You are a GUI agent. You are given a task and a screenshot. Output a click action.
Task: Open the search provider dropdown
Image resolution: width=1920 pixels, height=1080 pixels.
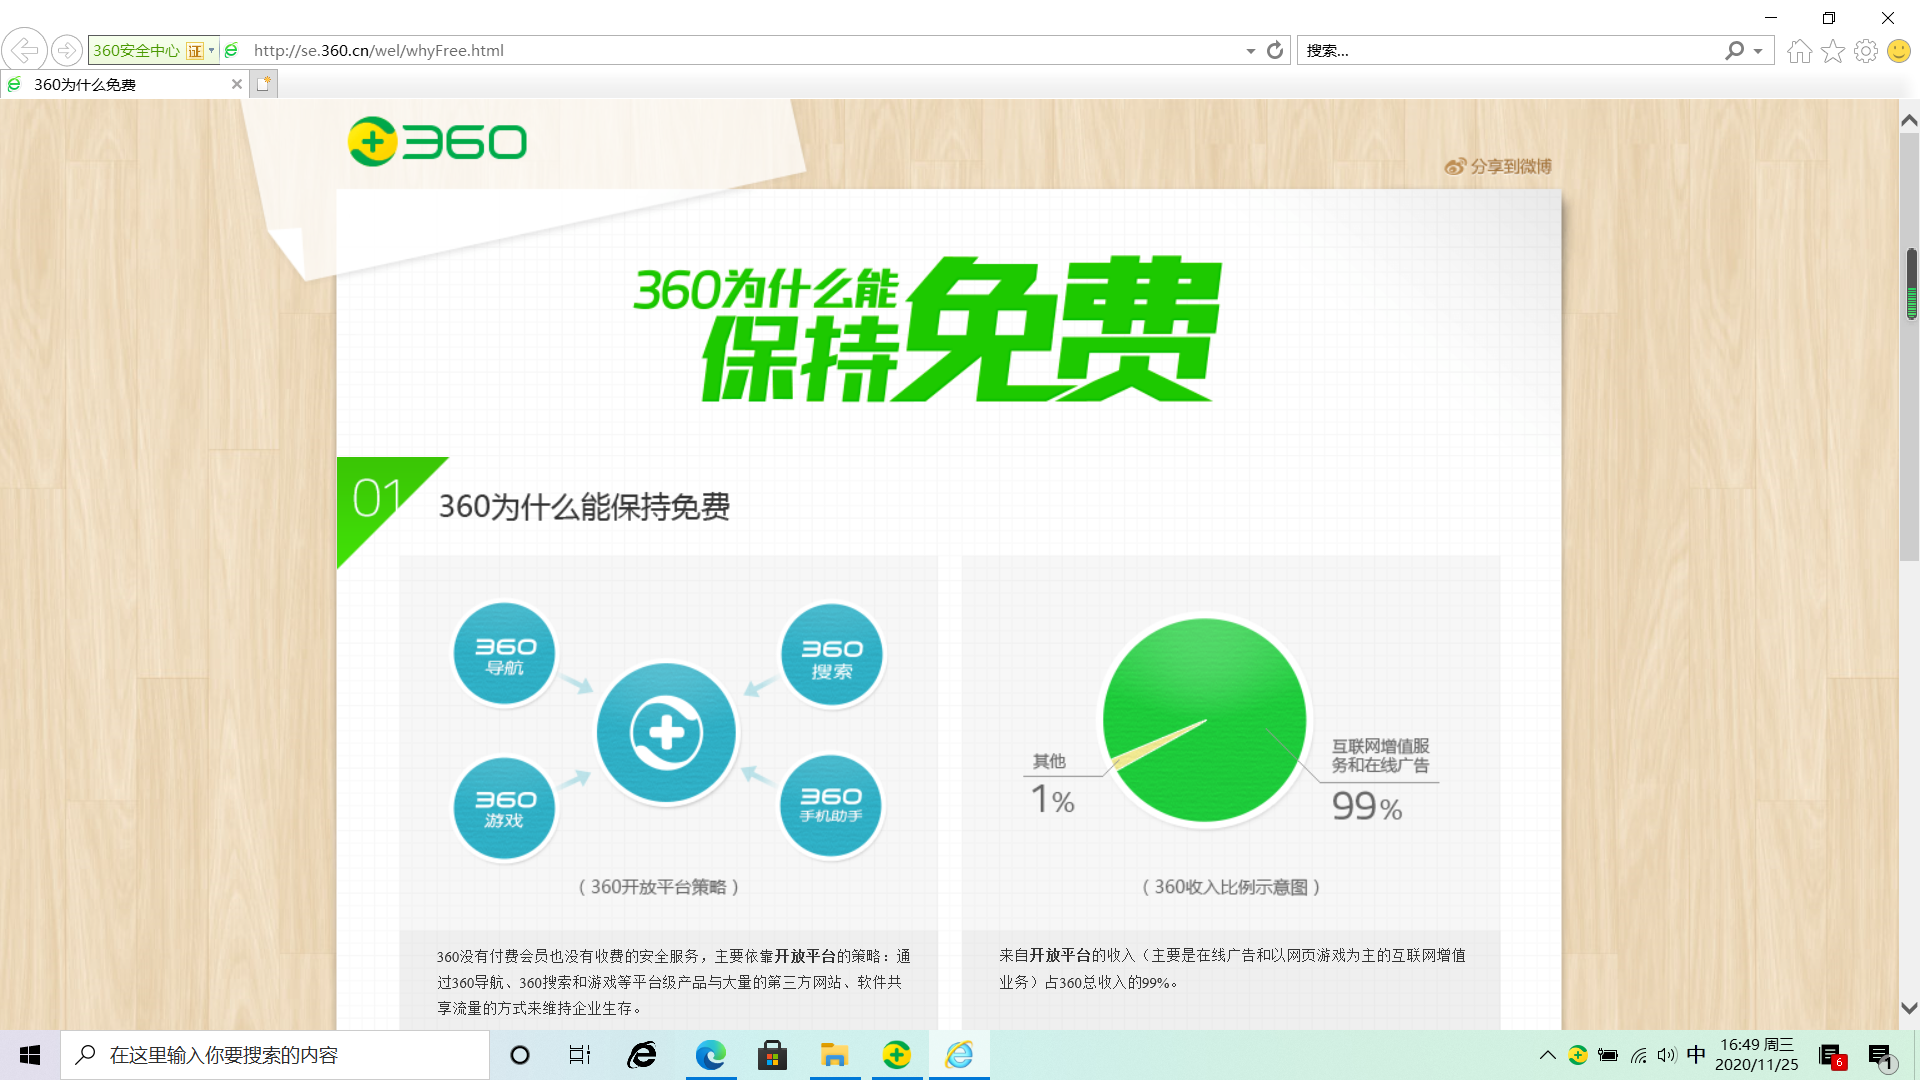[x=1757, y=50]
